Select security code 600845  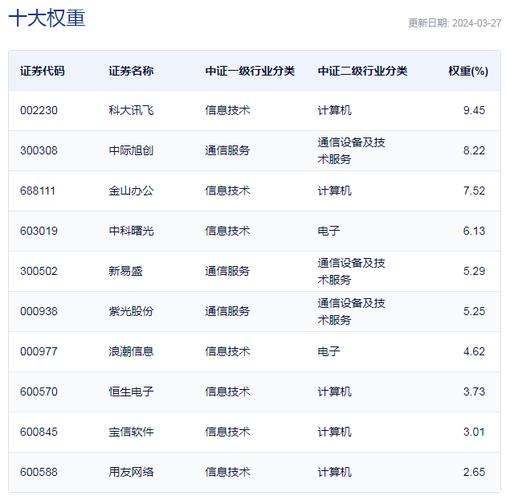[x=39, y=432]
